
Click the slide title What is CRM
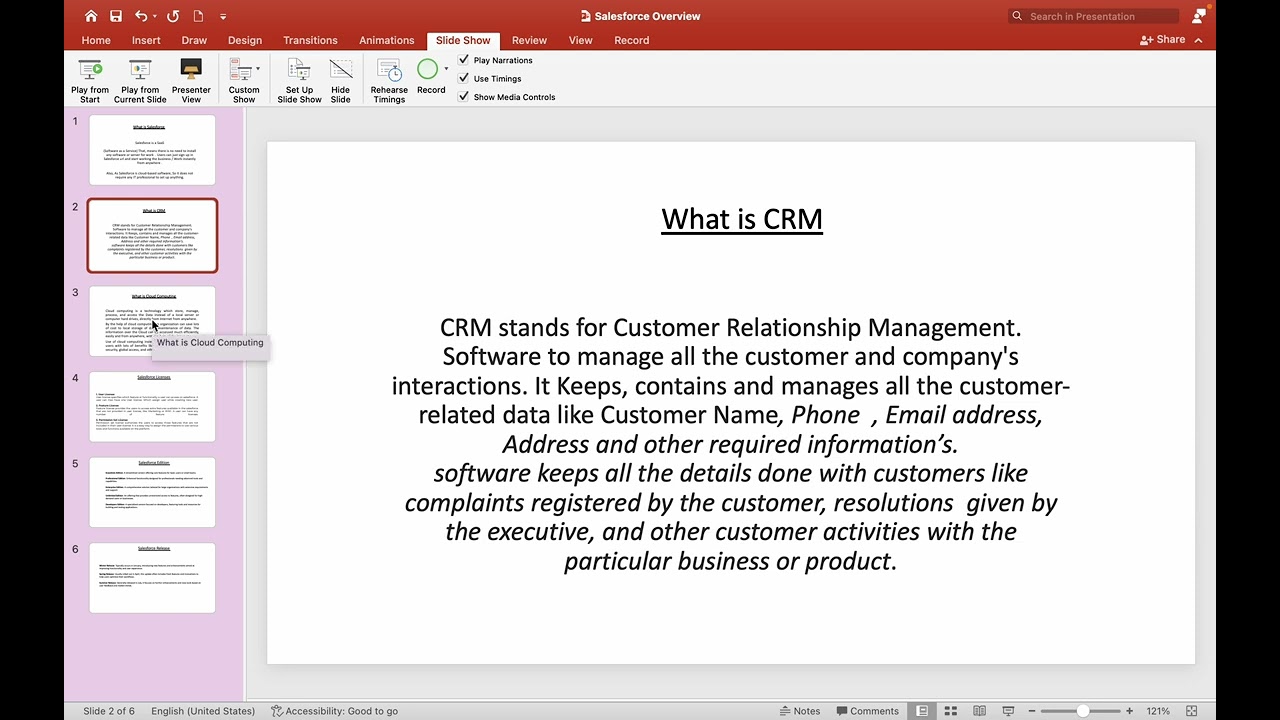coord(742,219)
